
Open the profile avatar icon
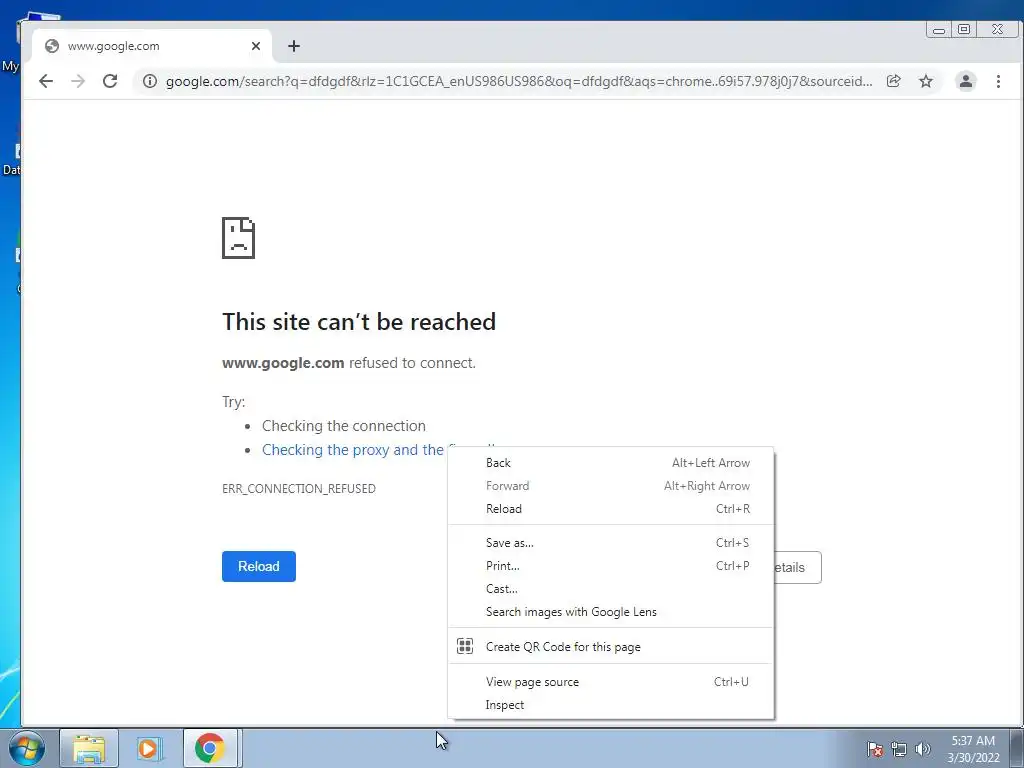965,81
